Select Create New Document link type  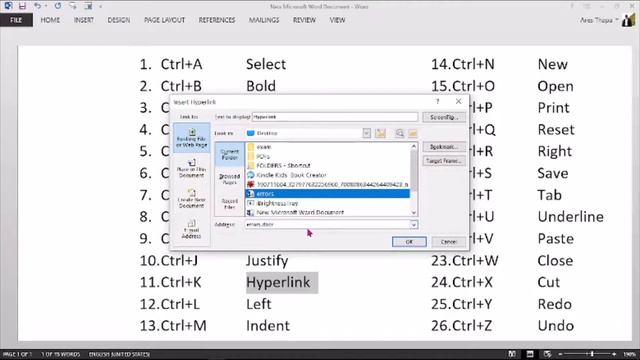[x=191, y=199]
